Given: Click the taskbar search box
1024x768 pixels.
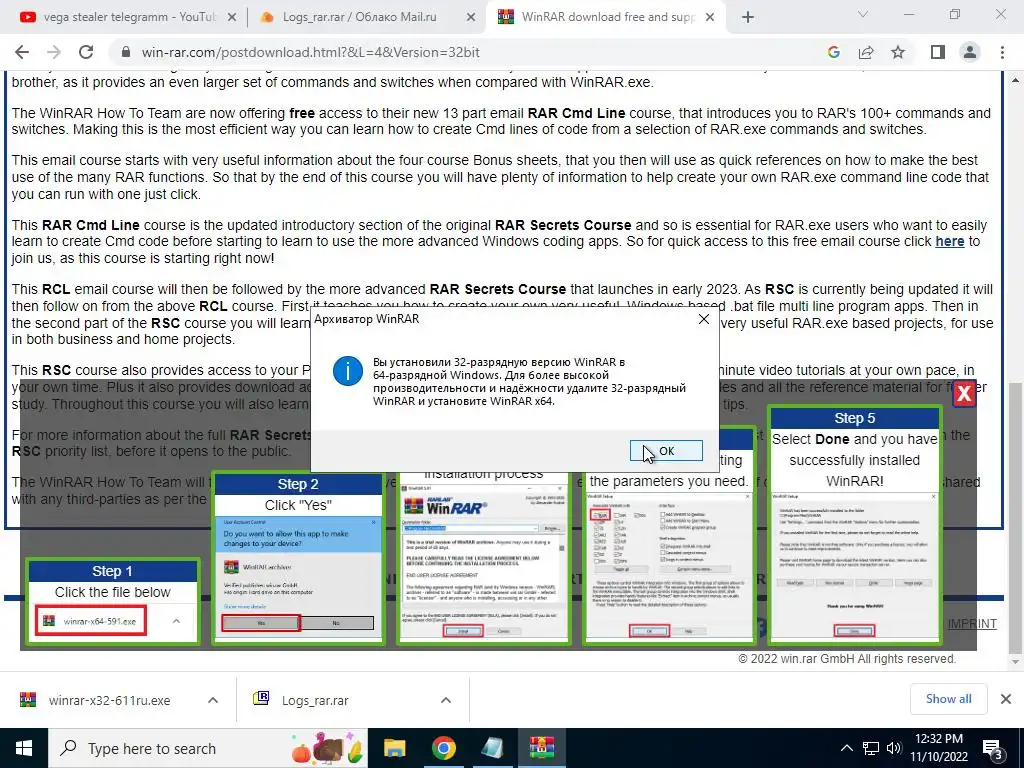Looking at the screenshot, I should click(x=208, y=748).
